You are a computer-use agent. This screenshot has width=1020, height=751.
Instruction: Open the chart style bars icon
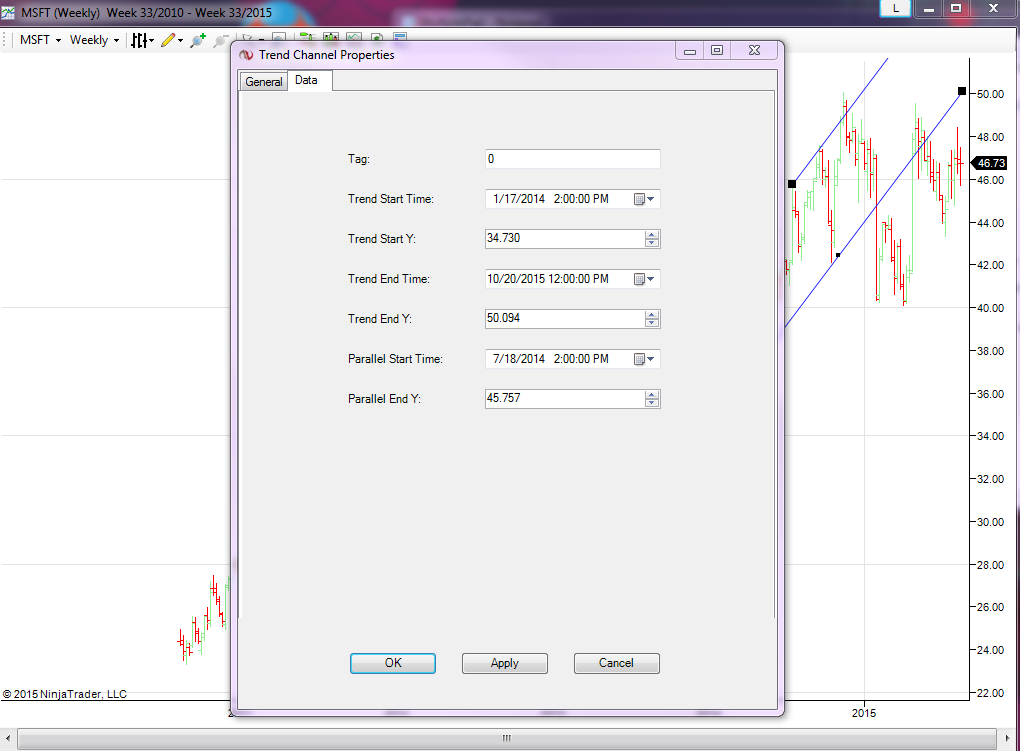click(139, 40)
